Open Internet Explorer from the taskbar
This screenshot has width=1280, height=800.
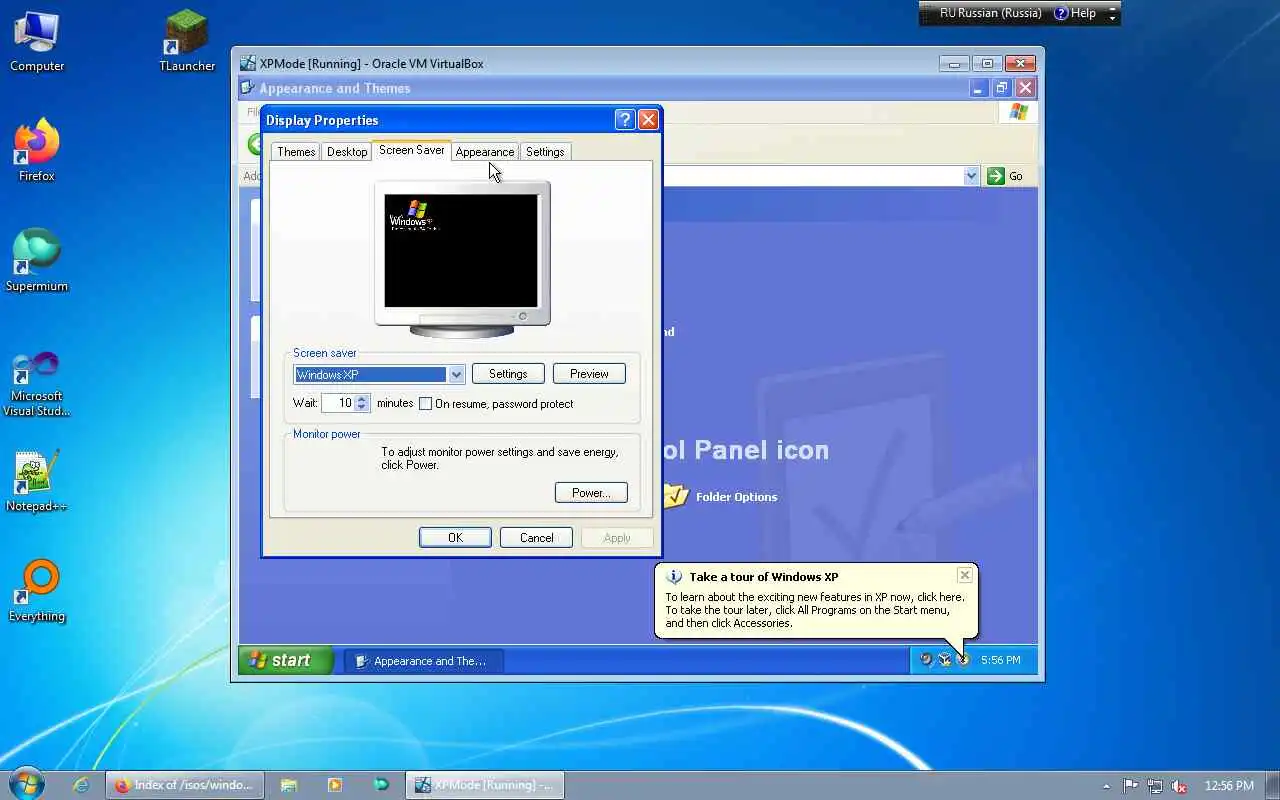(x=82, y=785)
